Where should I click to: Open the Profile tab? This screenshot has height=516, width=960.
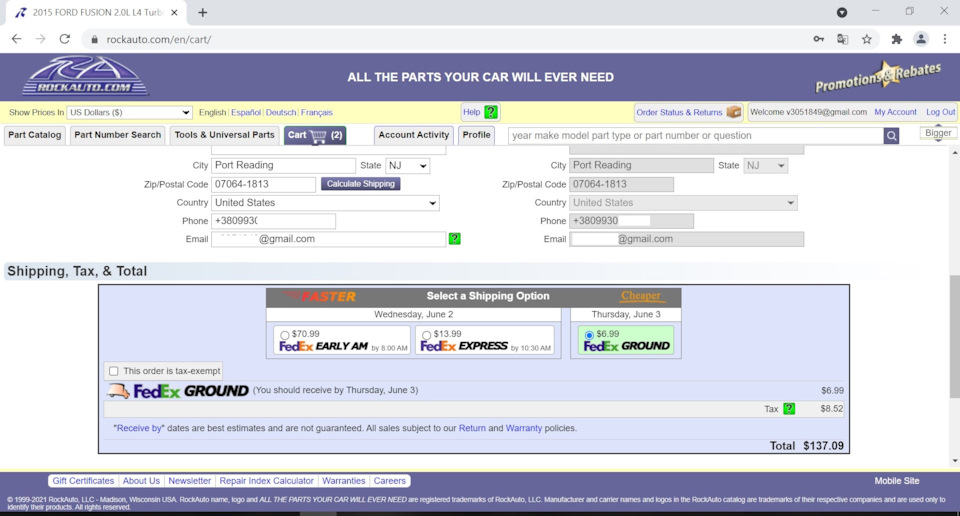(476, 135)
